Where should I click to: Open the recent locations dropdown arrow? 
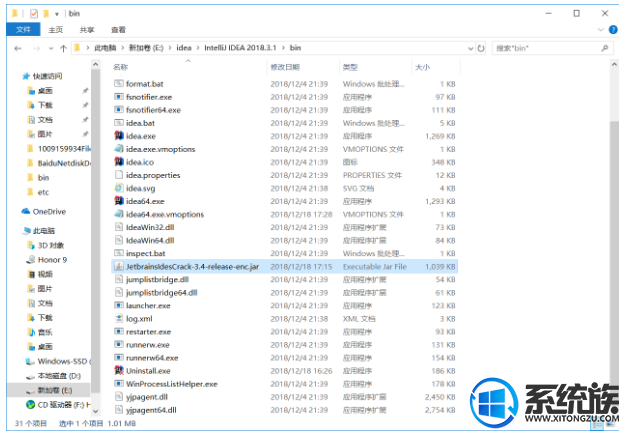(x=51, y=49)
